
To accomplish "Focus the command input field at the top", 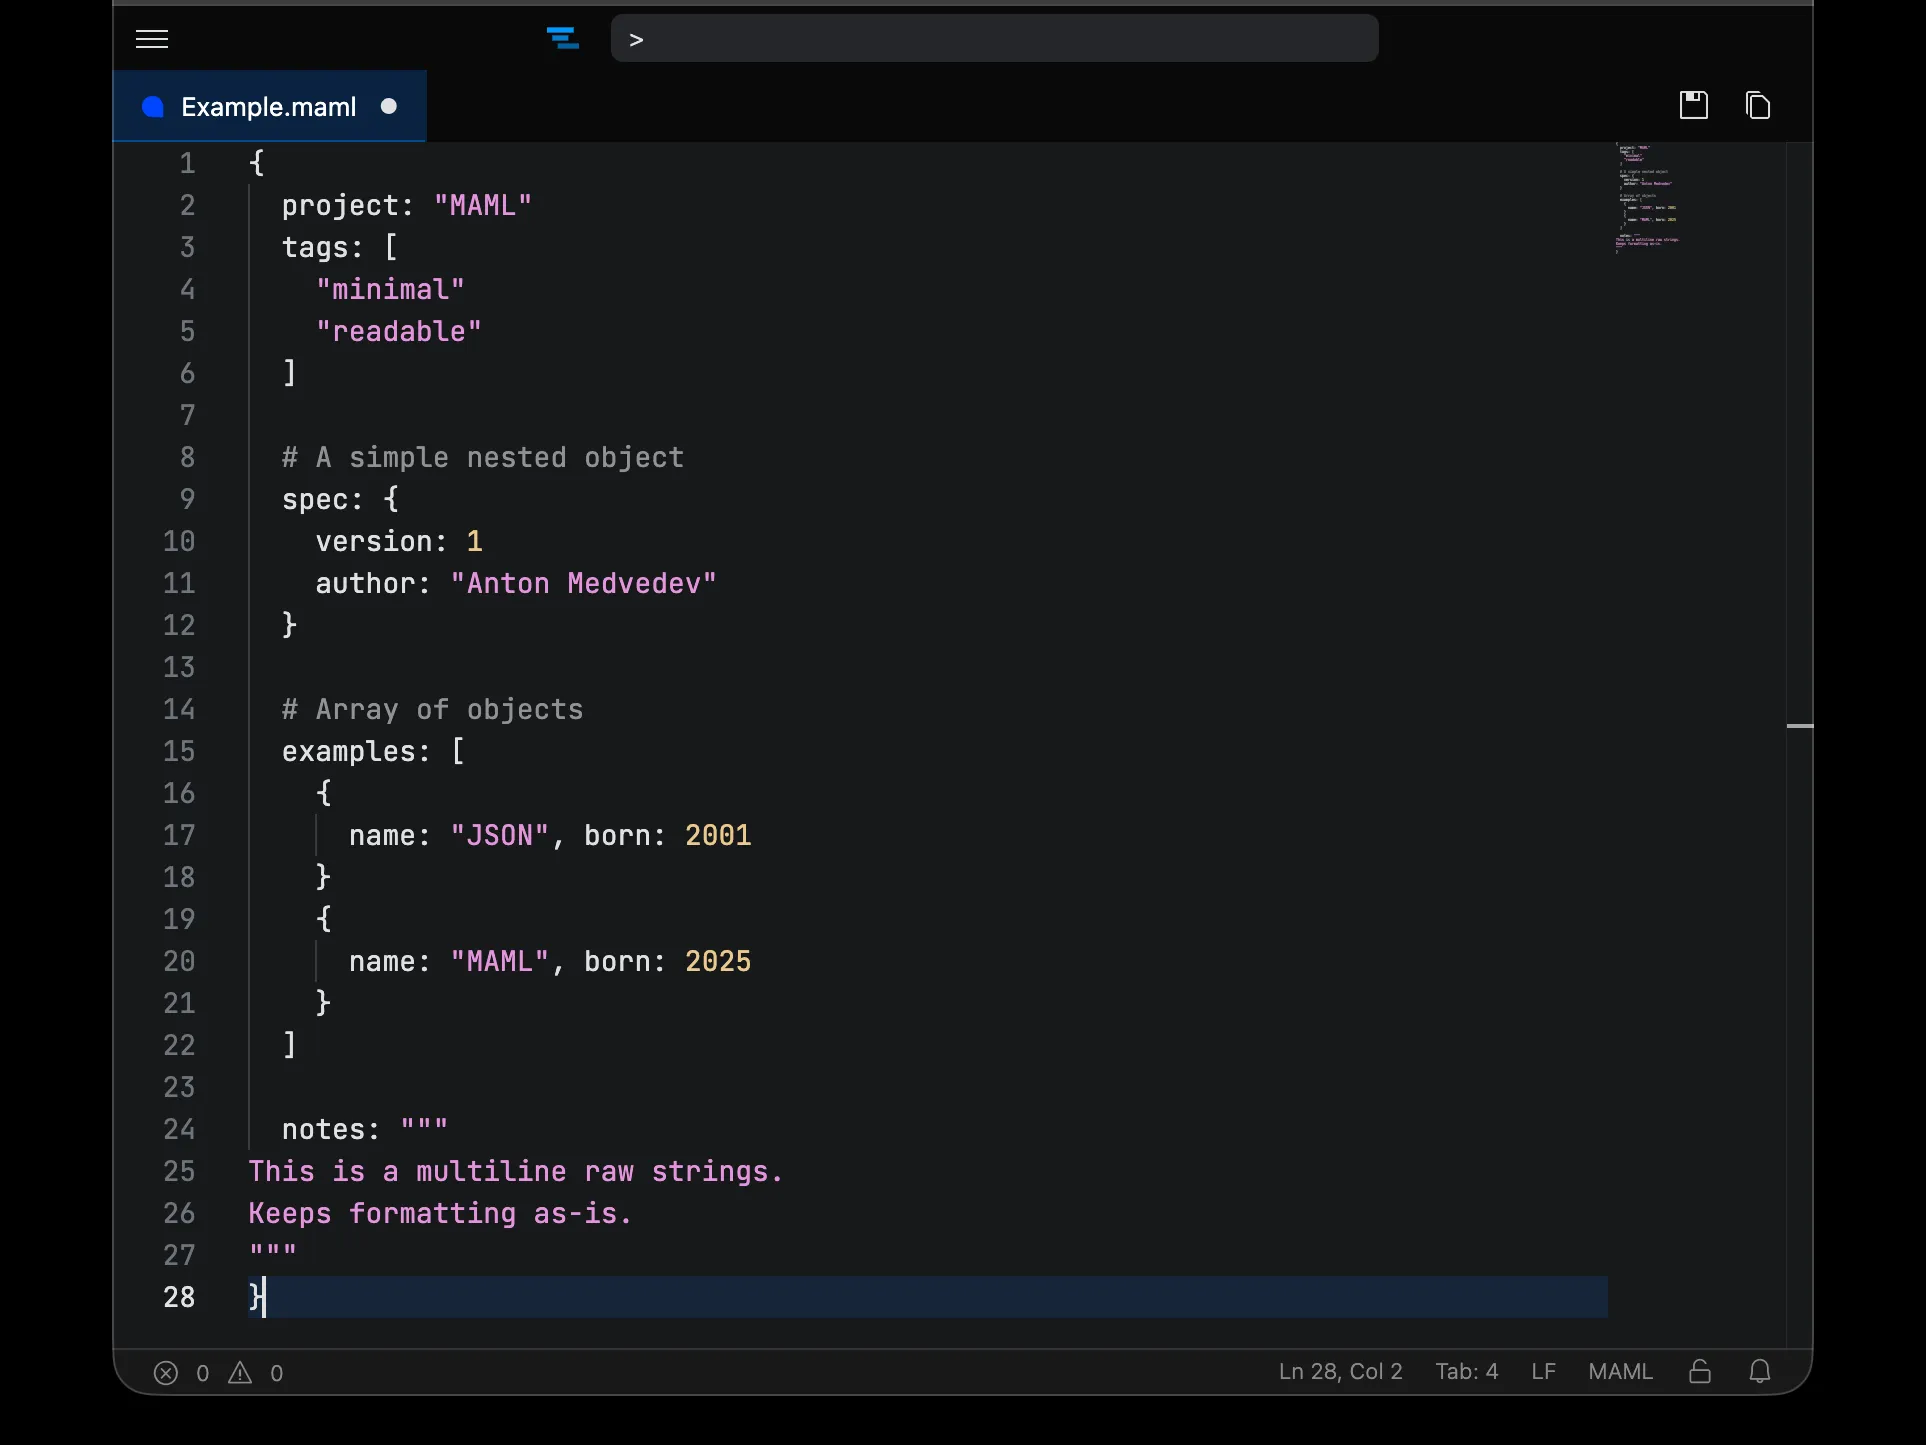I will (994, 38).
